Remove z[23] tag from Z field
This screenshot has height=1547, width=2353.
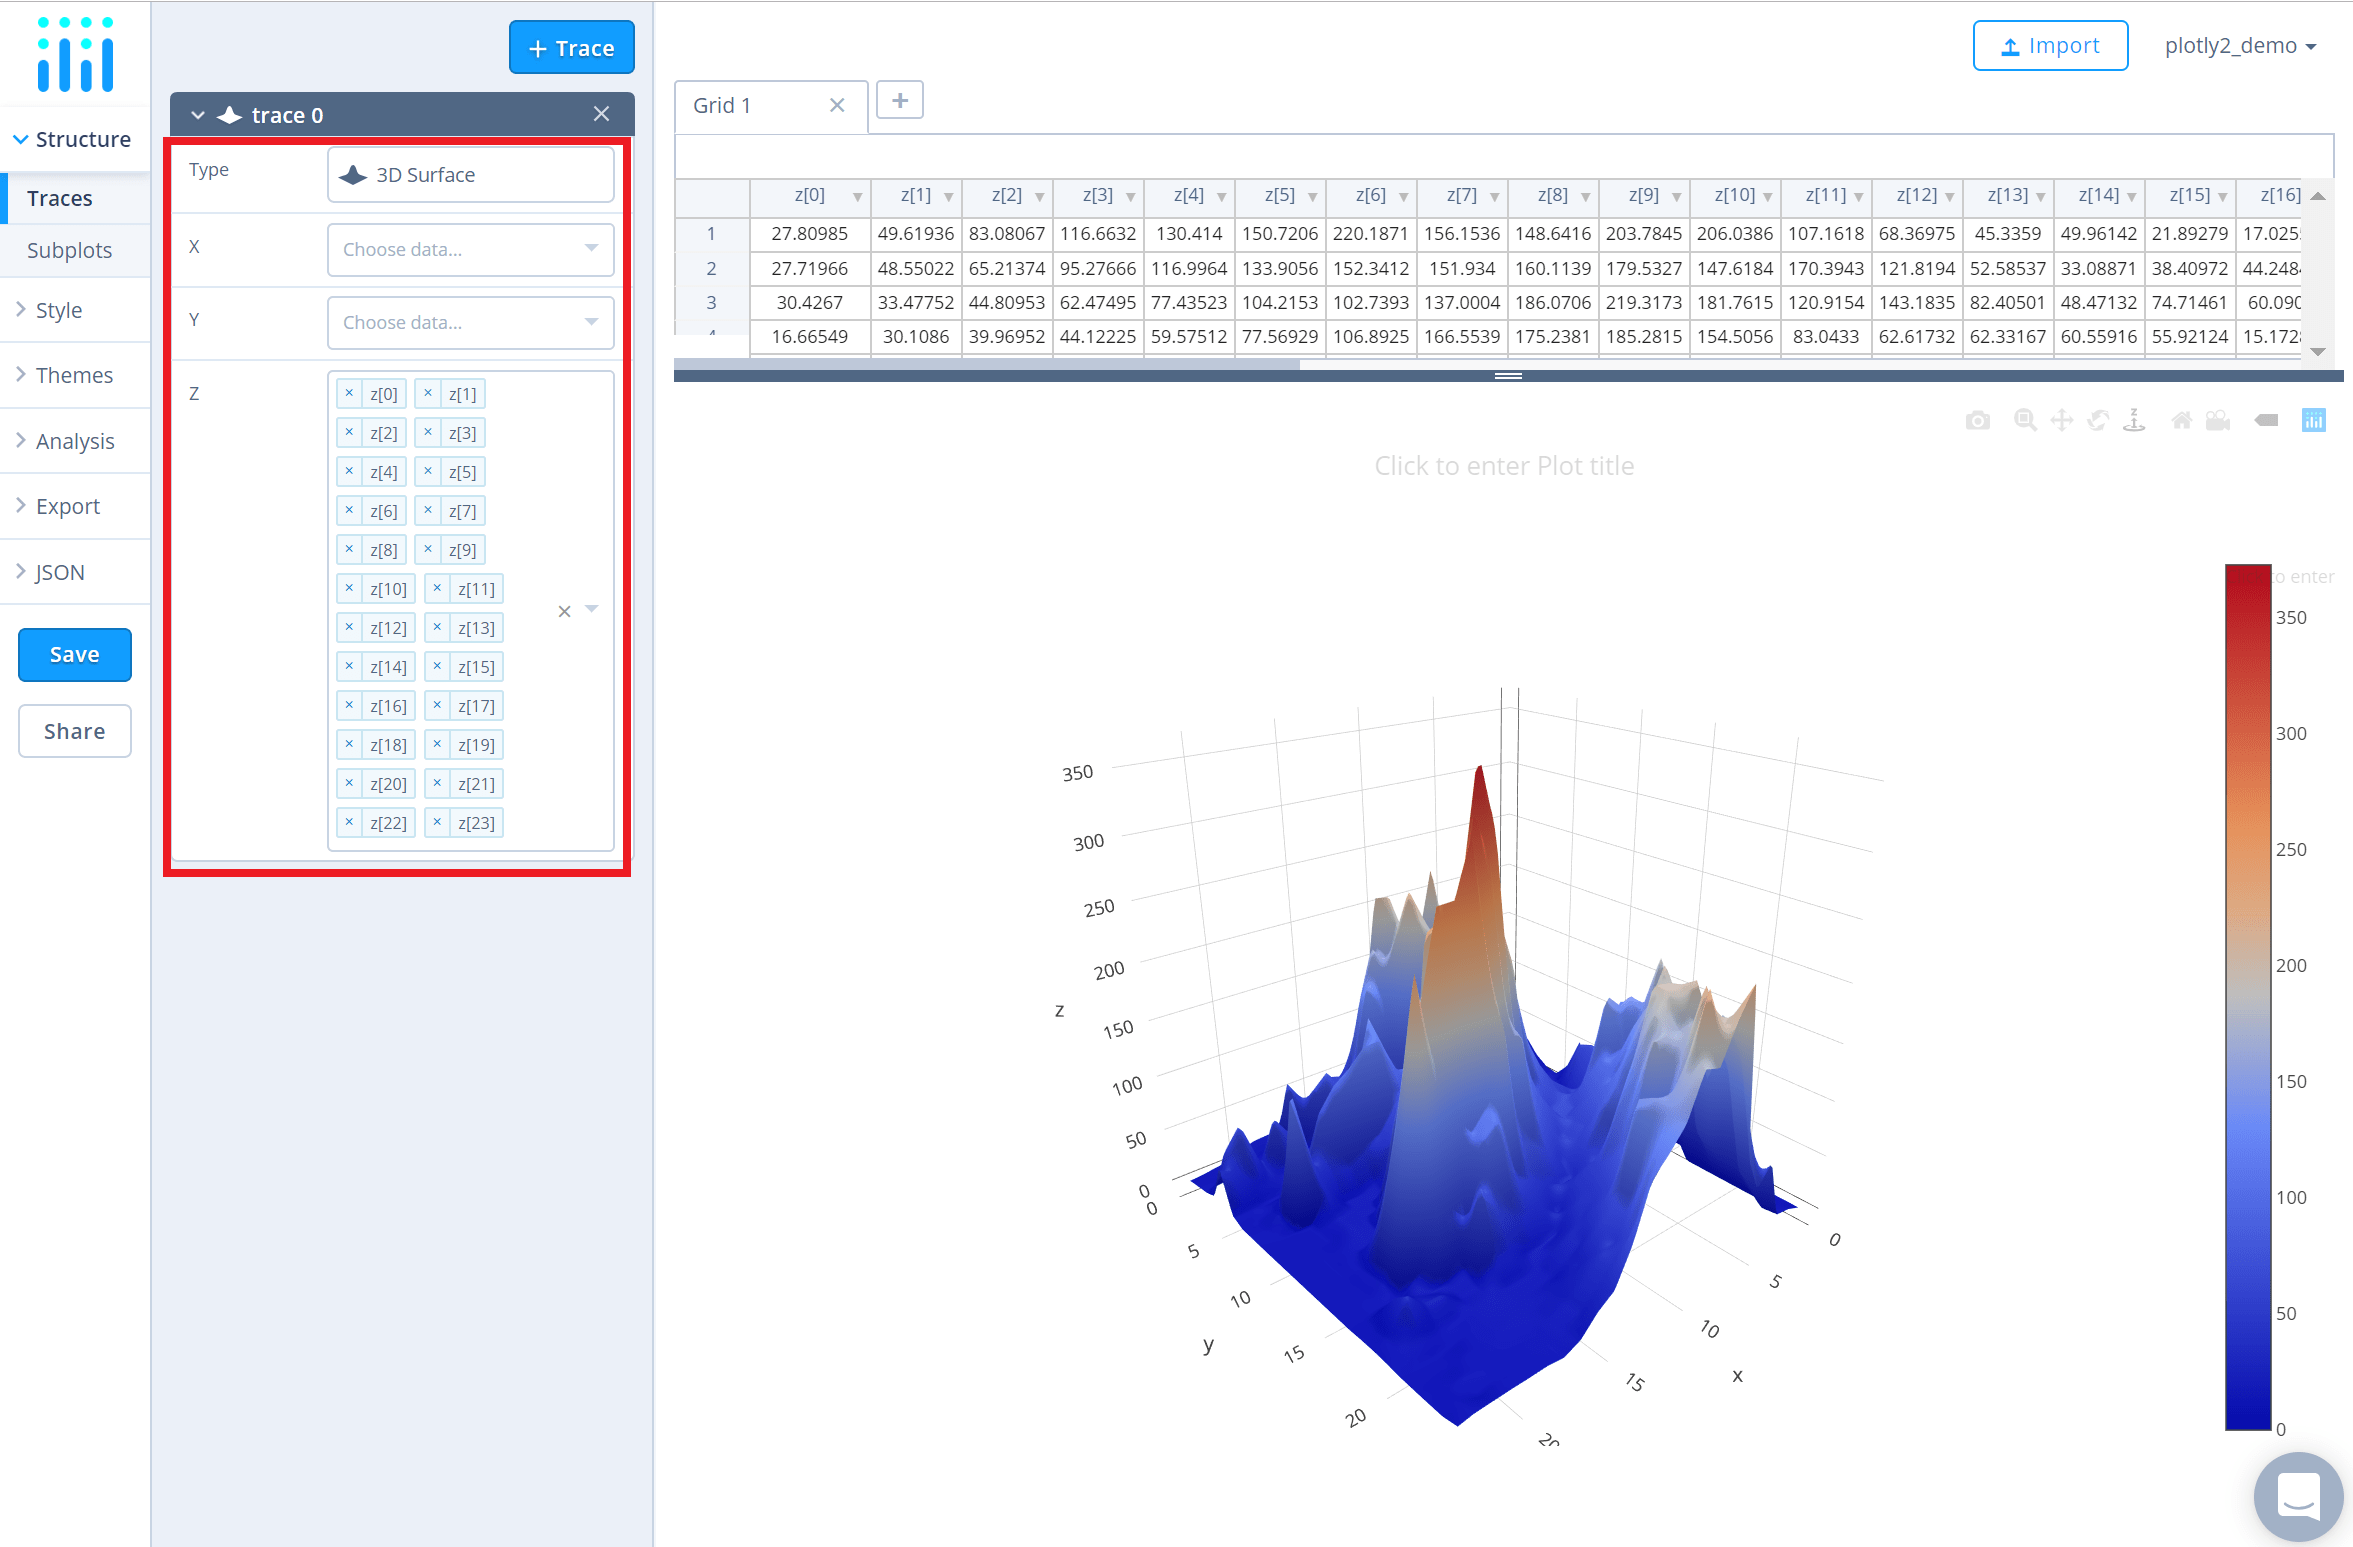click(x=437, y=823)
